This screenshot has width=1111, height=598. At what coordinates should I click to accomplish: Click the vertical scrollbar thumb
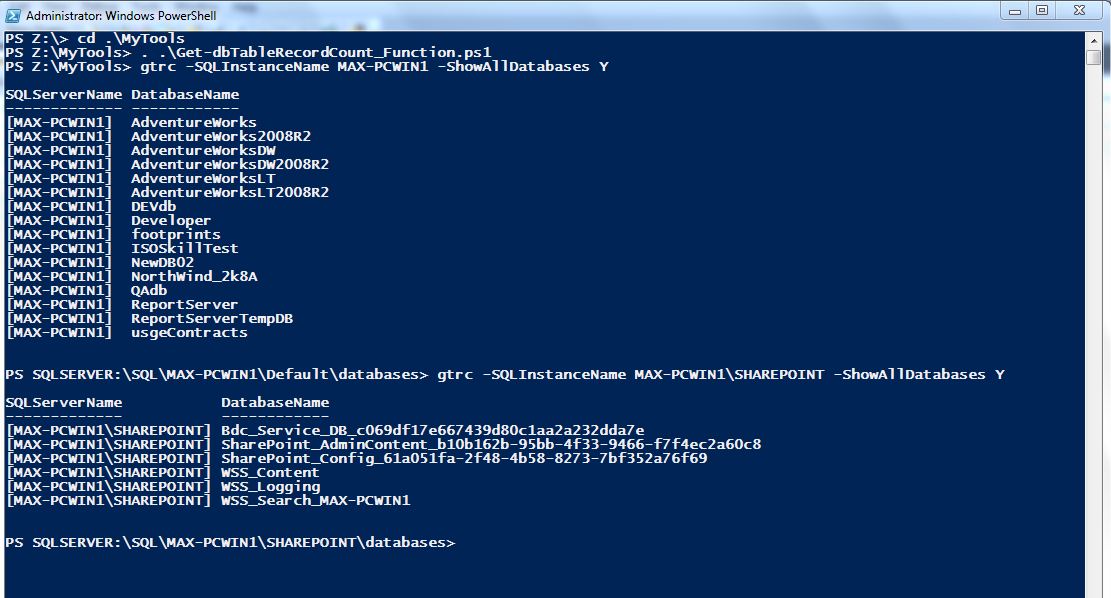click(x=1093, y=57)
